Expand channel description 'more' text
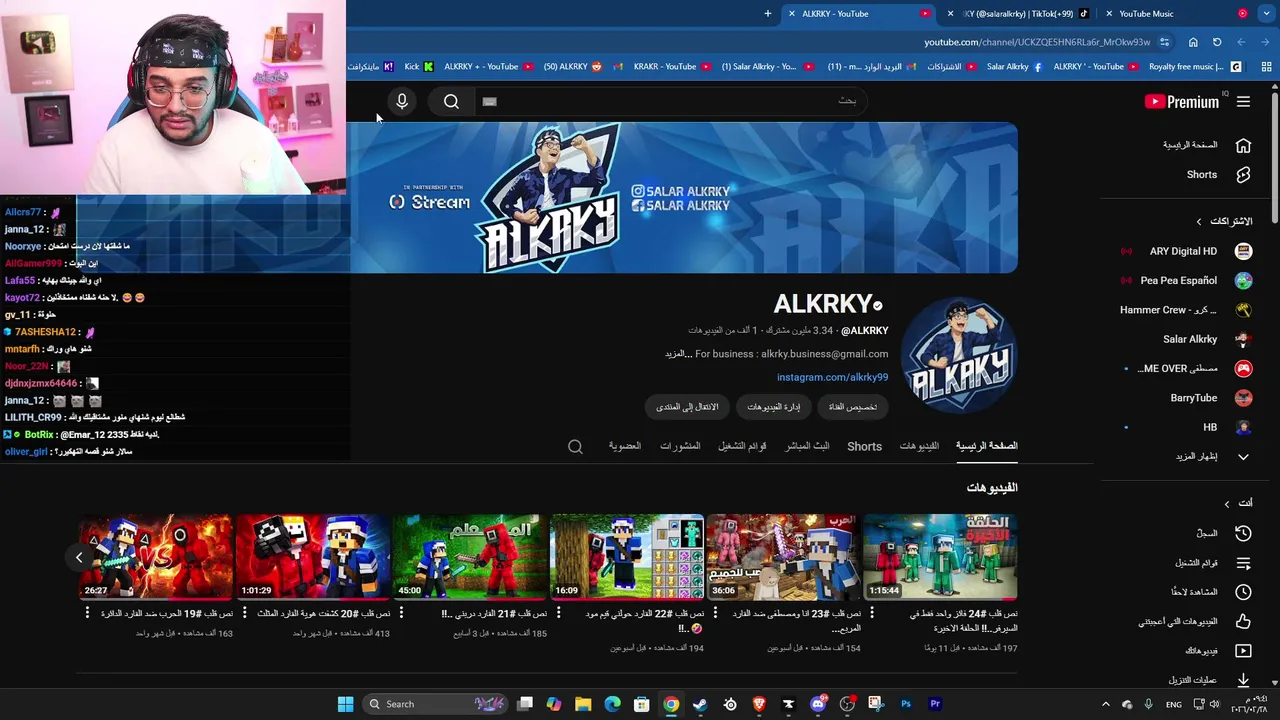1280x720 pixels. tap(679, 354)
